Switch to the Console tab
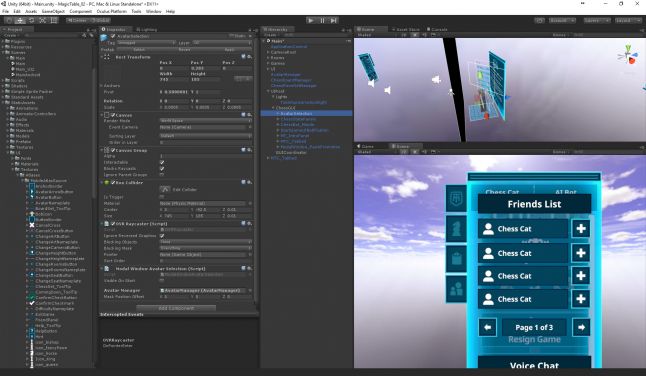Screen dimensions: 646x376 coord(437,30)
